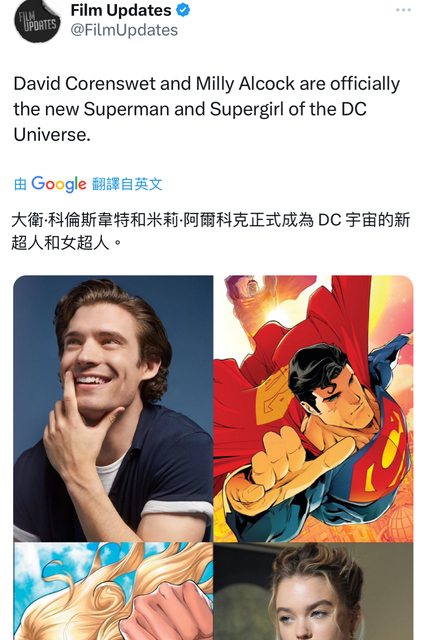This screenshot has width=427, height=640.
Task: Open the blonde Supergirl comic image
Action: [113, 591]
